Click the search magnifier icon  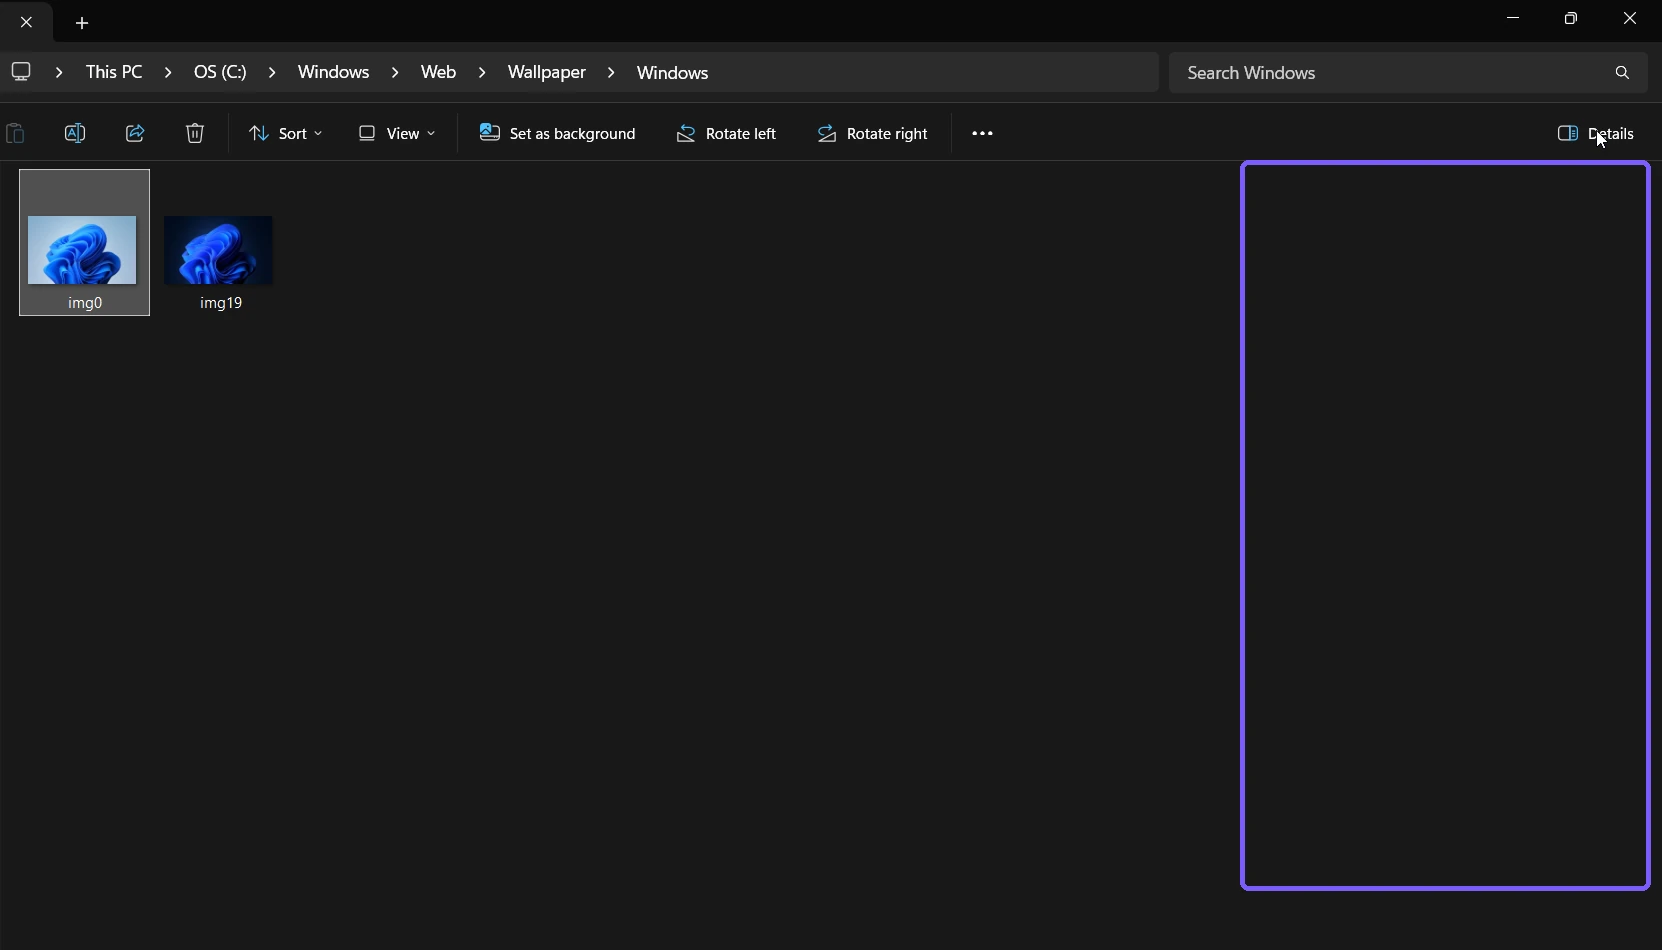point(1622,73)
